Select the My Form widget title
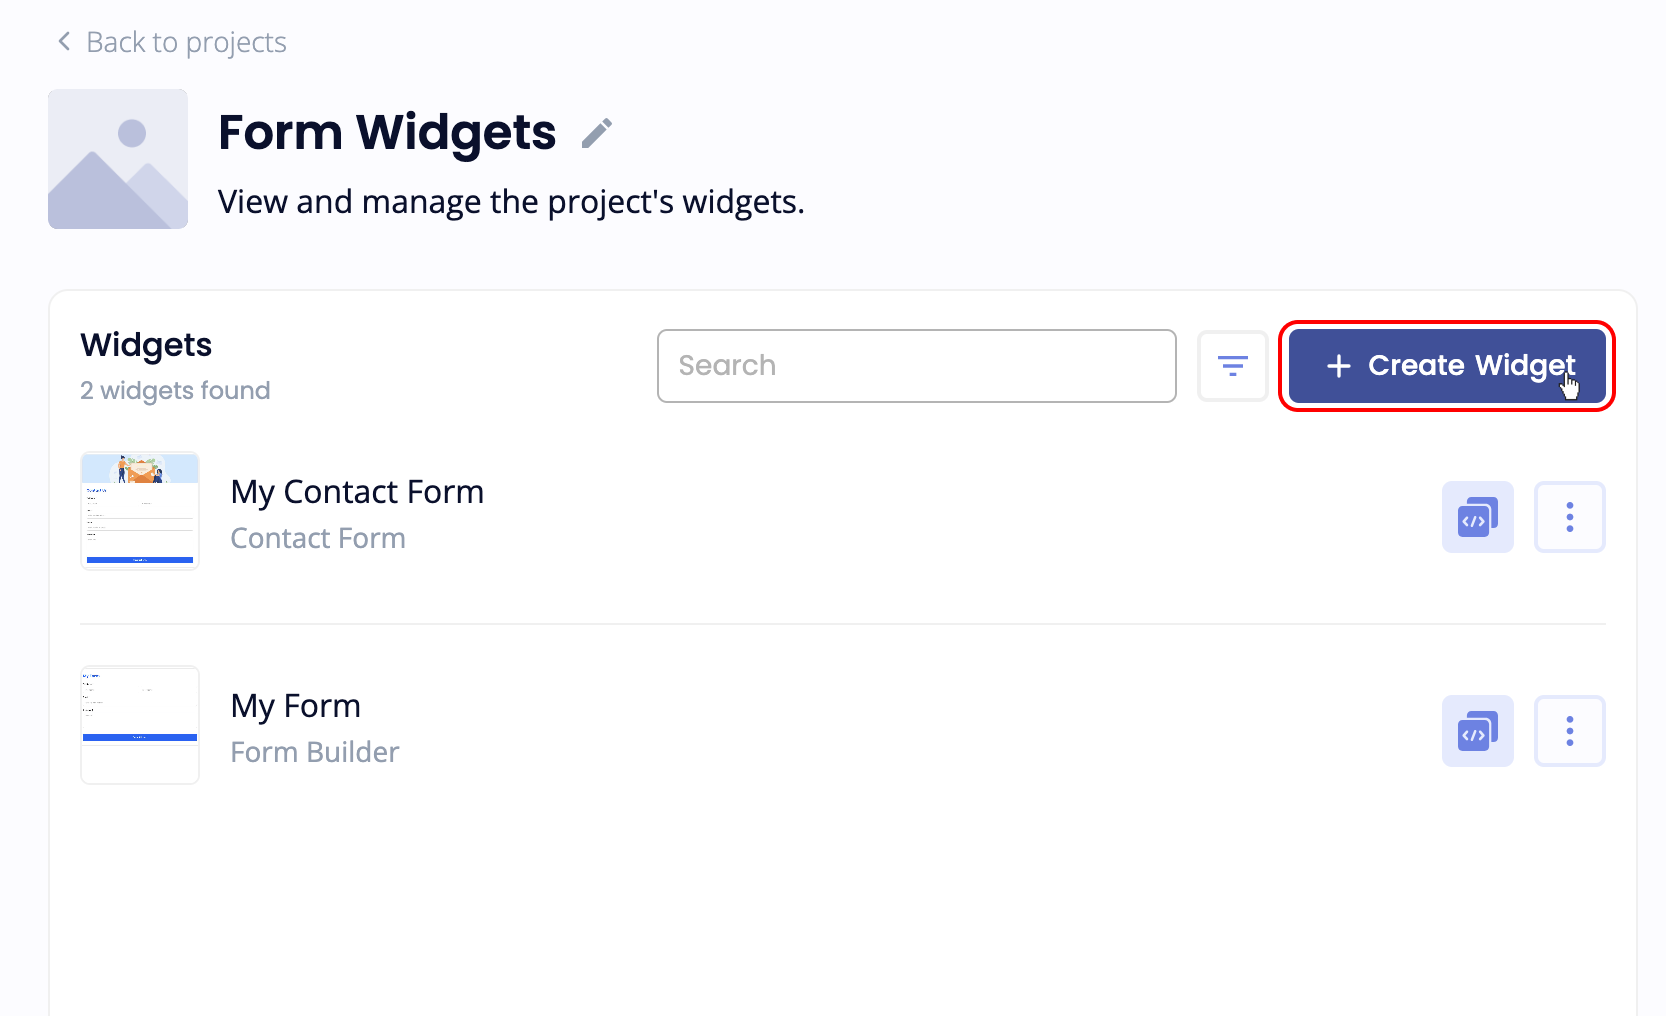Viewport: 1666px width, 1016px height. click(x=295, y=705)
